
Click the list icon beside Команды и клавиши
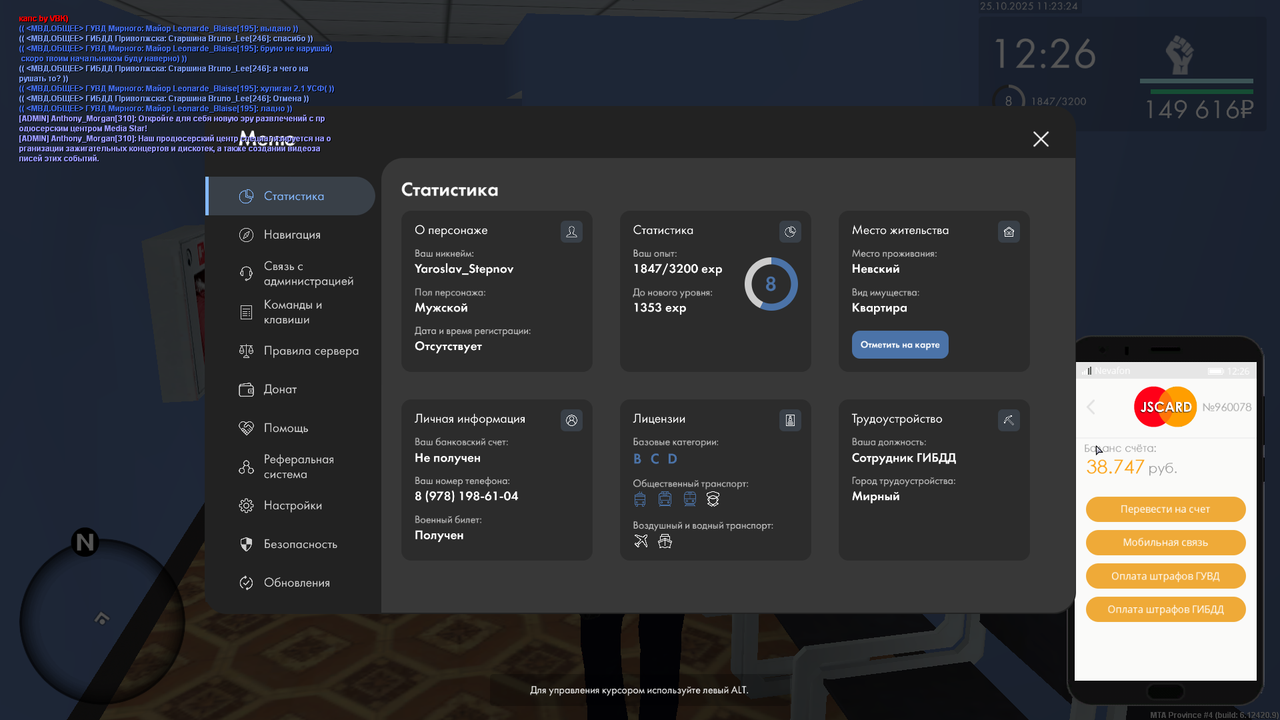(246, 312)
